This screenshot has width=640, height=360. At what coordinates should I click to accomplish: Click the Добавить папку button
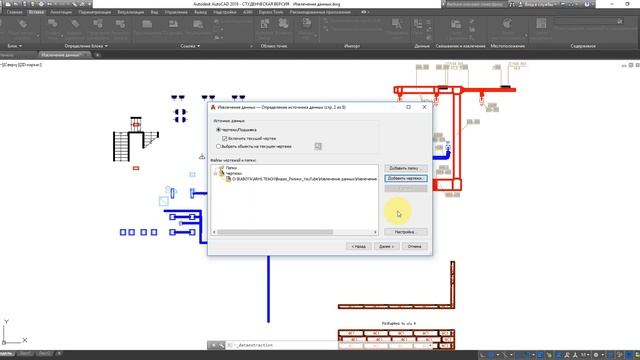coord(406,168)
